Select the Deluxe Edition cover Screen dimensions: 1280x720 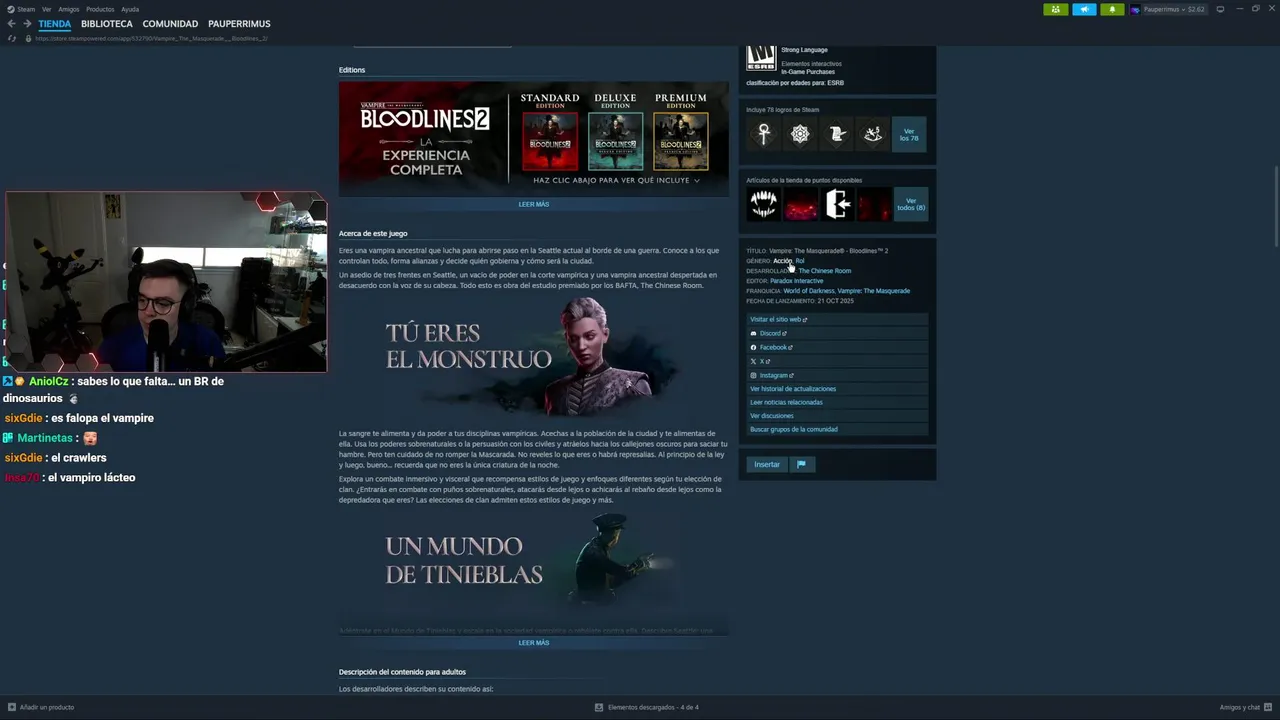(615, 141)
